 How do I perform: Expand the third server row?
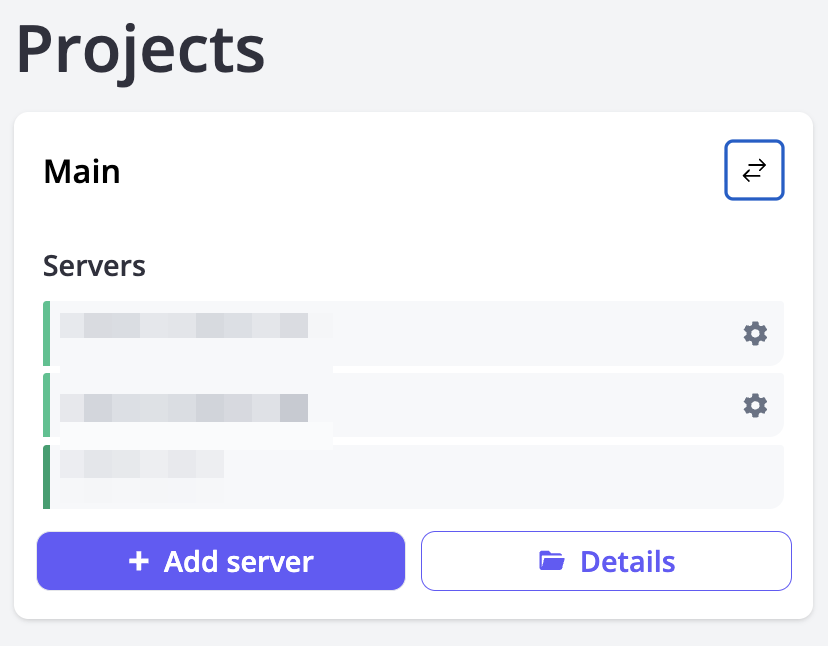click(x=400, y=476)
